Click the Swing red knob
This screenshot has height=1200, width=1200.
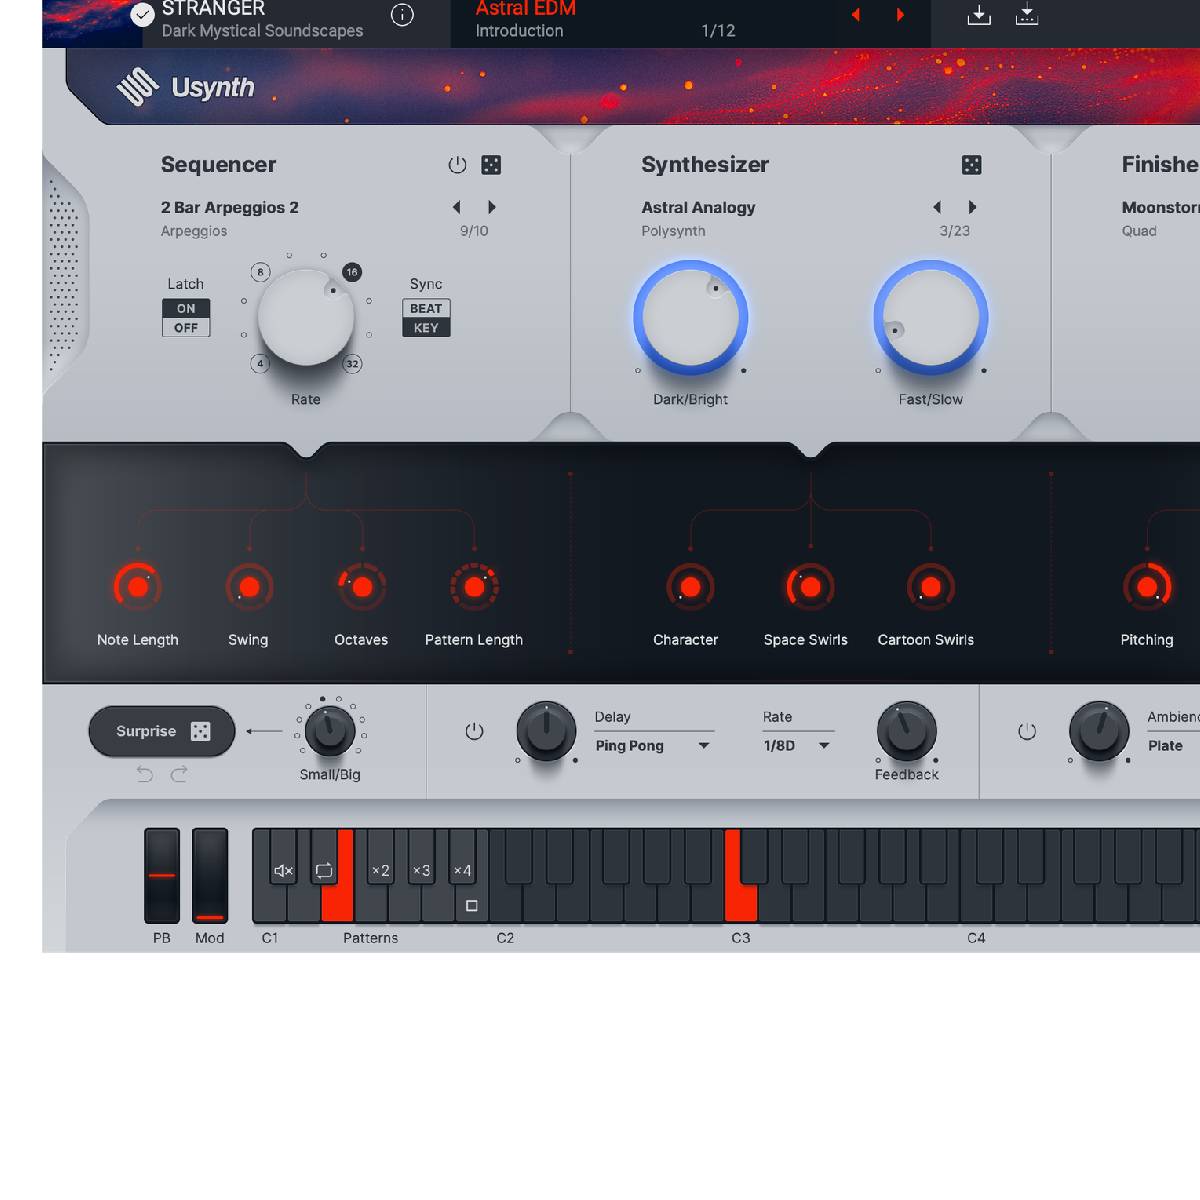(x=249, y=587)
